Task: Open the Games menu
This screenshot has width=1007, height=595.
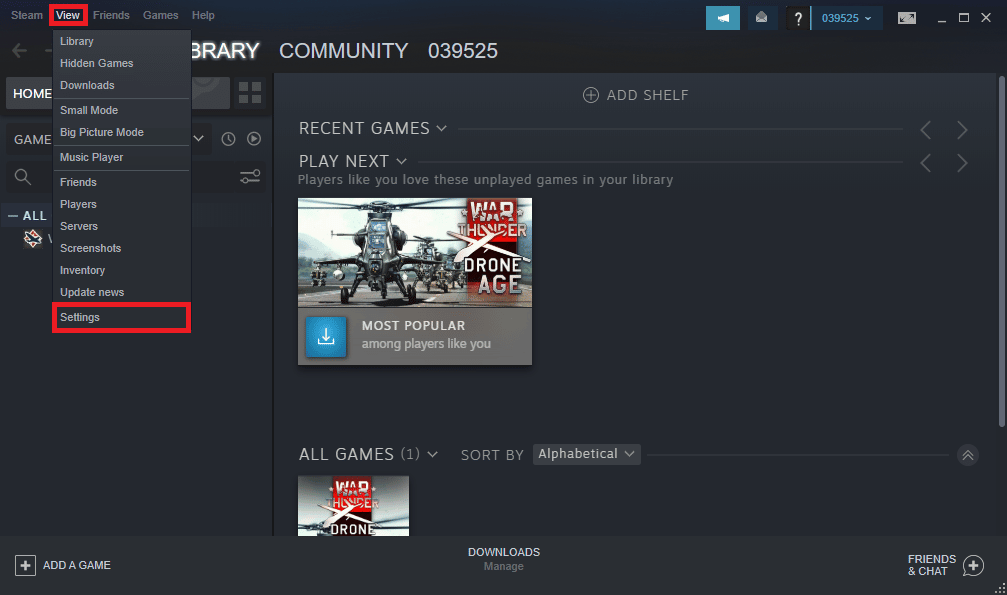Action: pyautogui.click(x=161, y=15)
